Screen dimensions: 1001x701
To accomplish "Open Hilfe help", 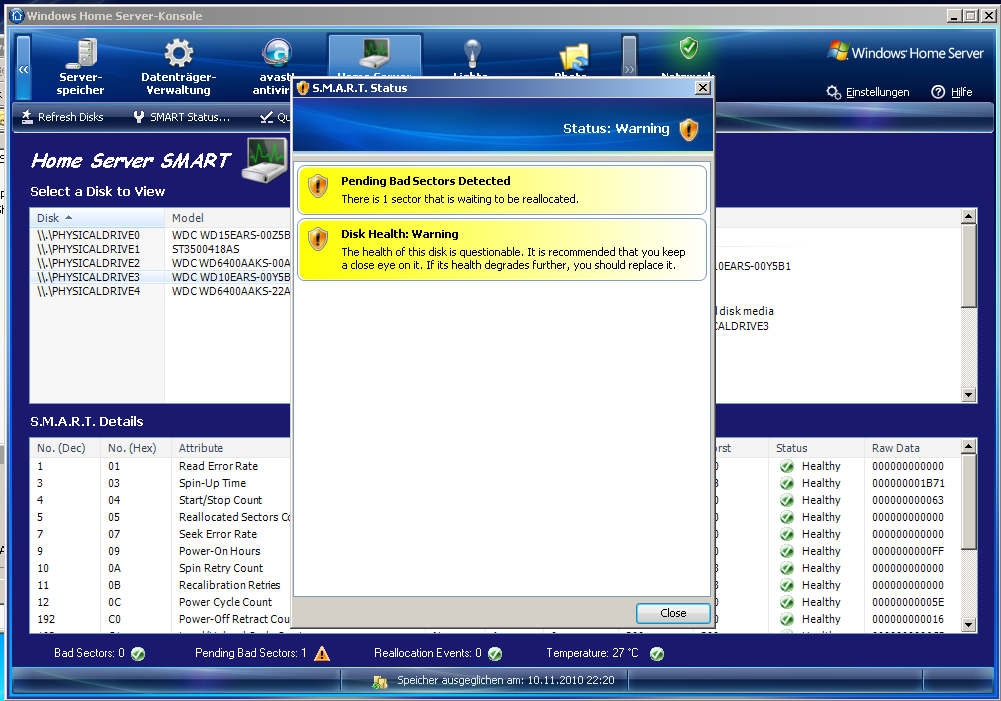I will (952, 93).
